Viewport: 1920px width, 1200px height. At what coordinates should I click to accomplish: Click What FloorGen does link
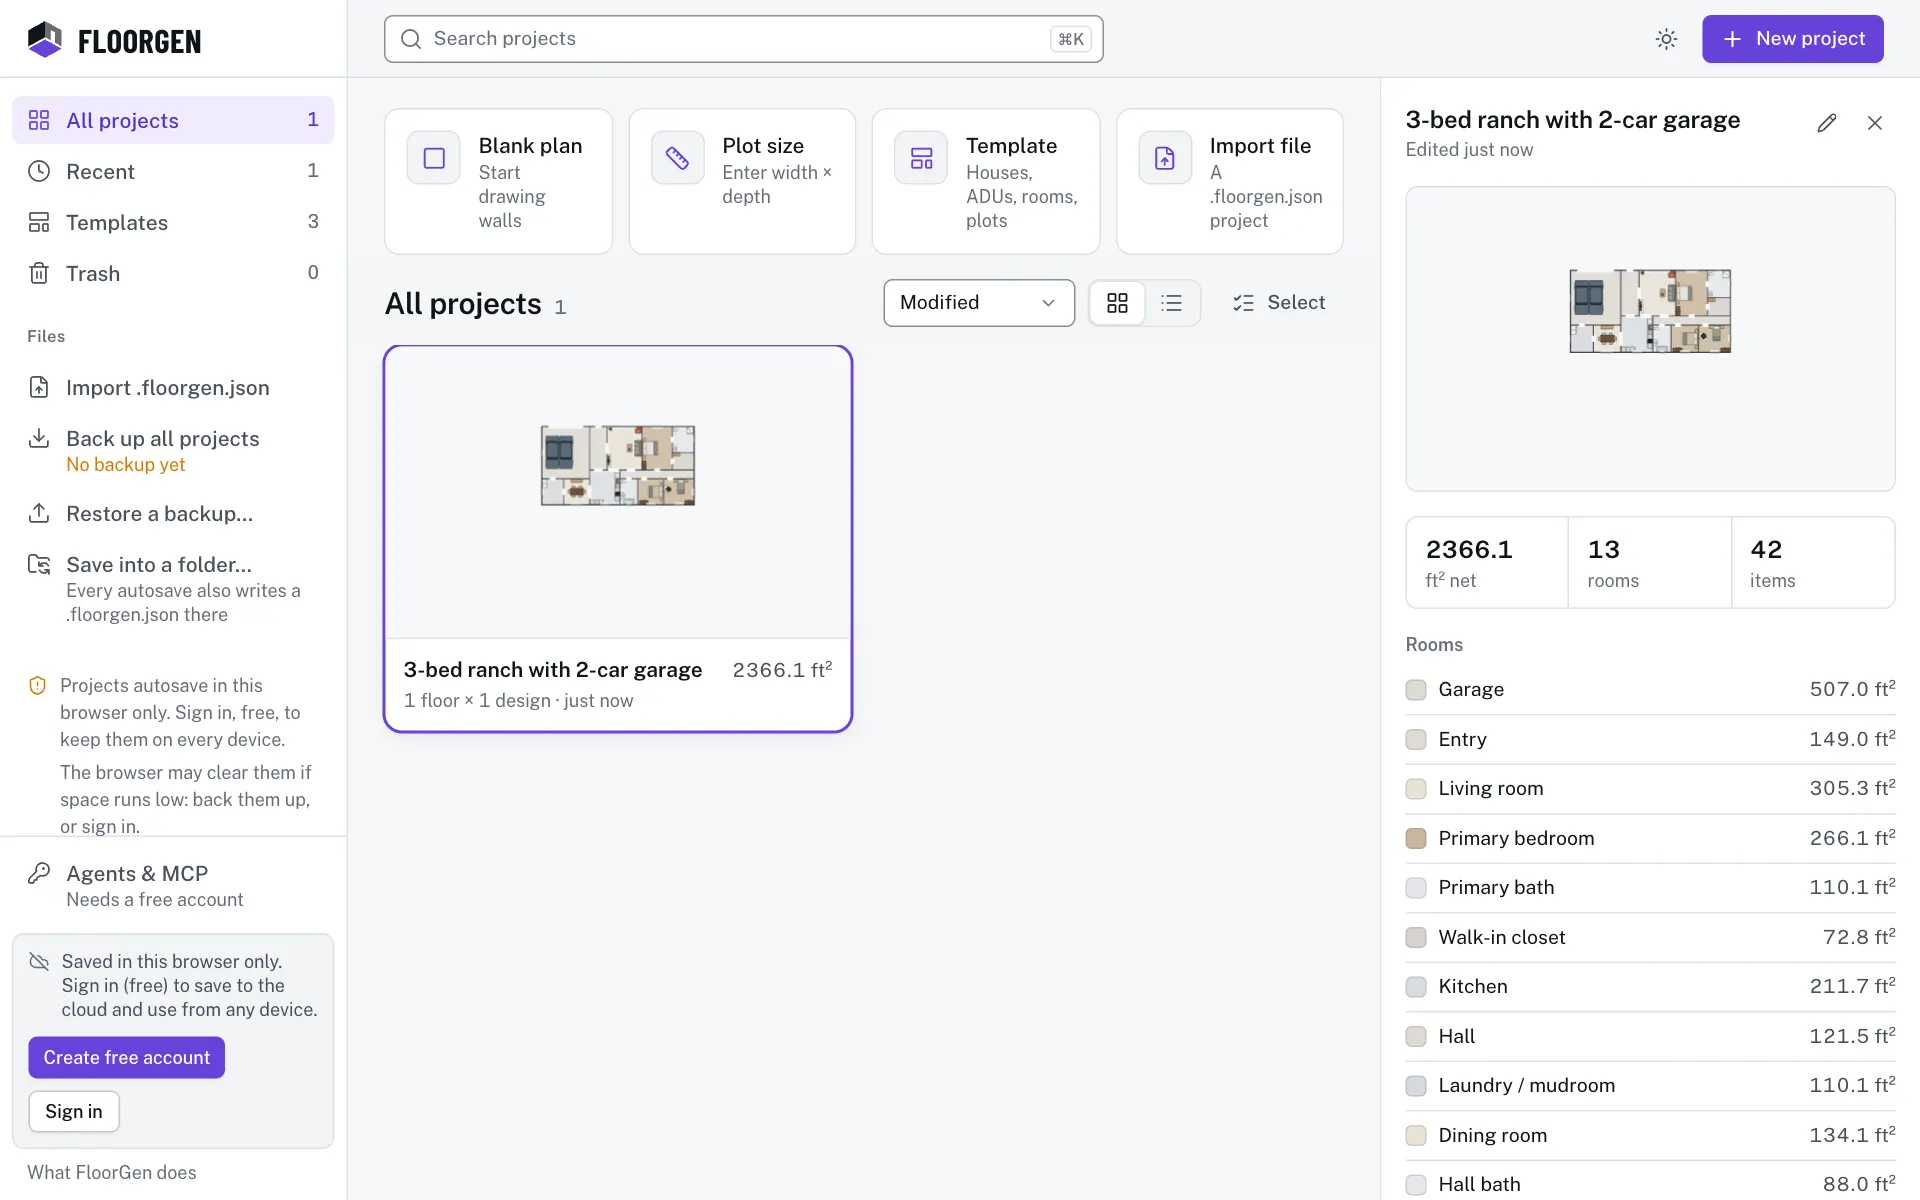click(112, 1172)
